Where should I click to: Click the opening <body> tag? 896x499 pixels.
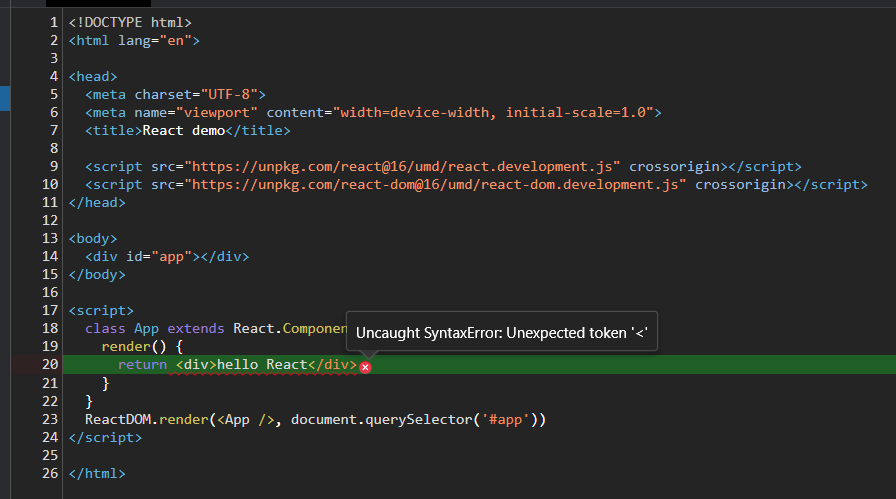pos(93,238)
